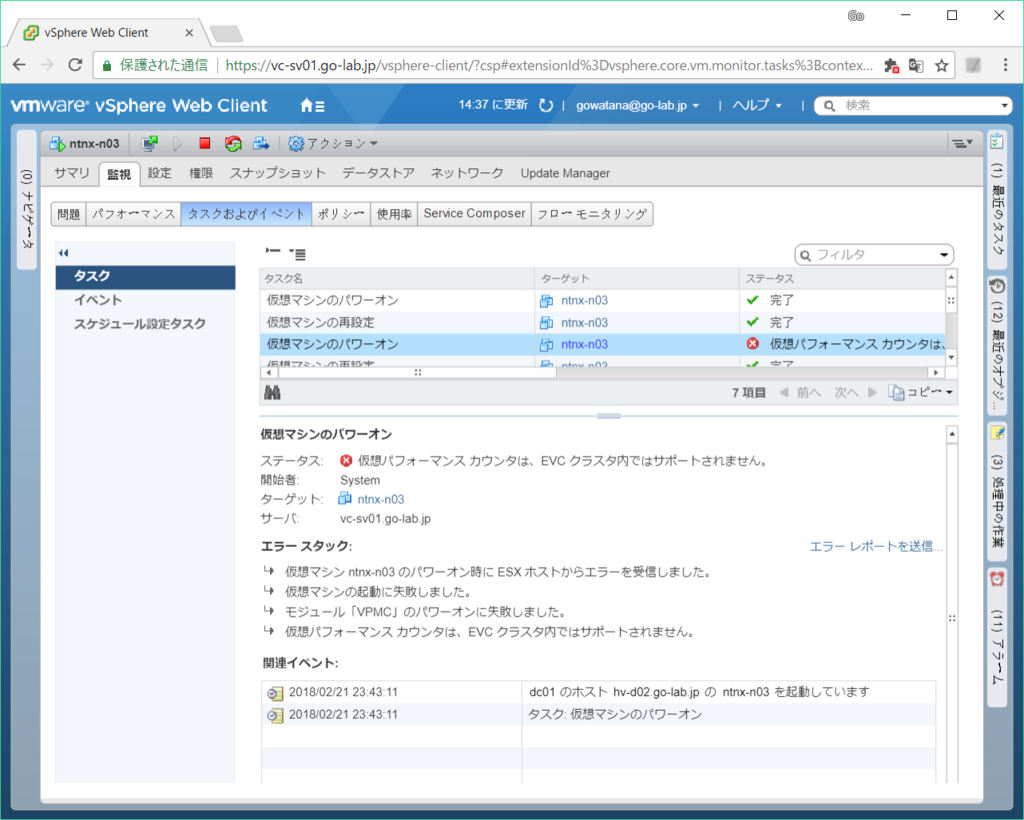
Task: Launch the VM console icon in toolbar
Action: point(150,143)
